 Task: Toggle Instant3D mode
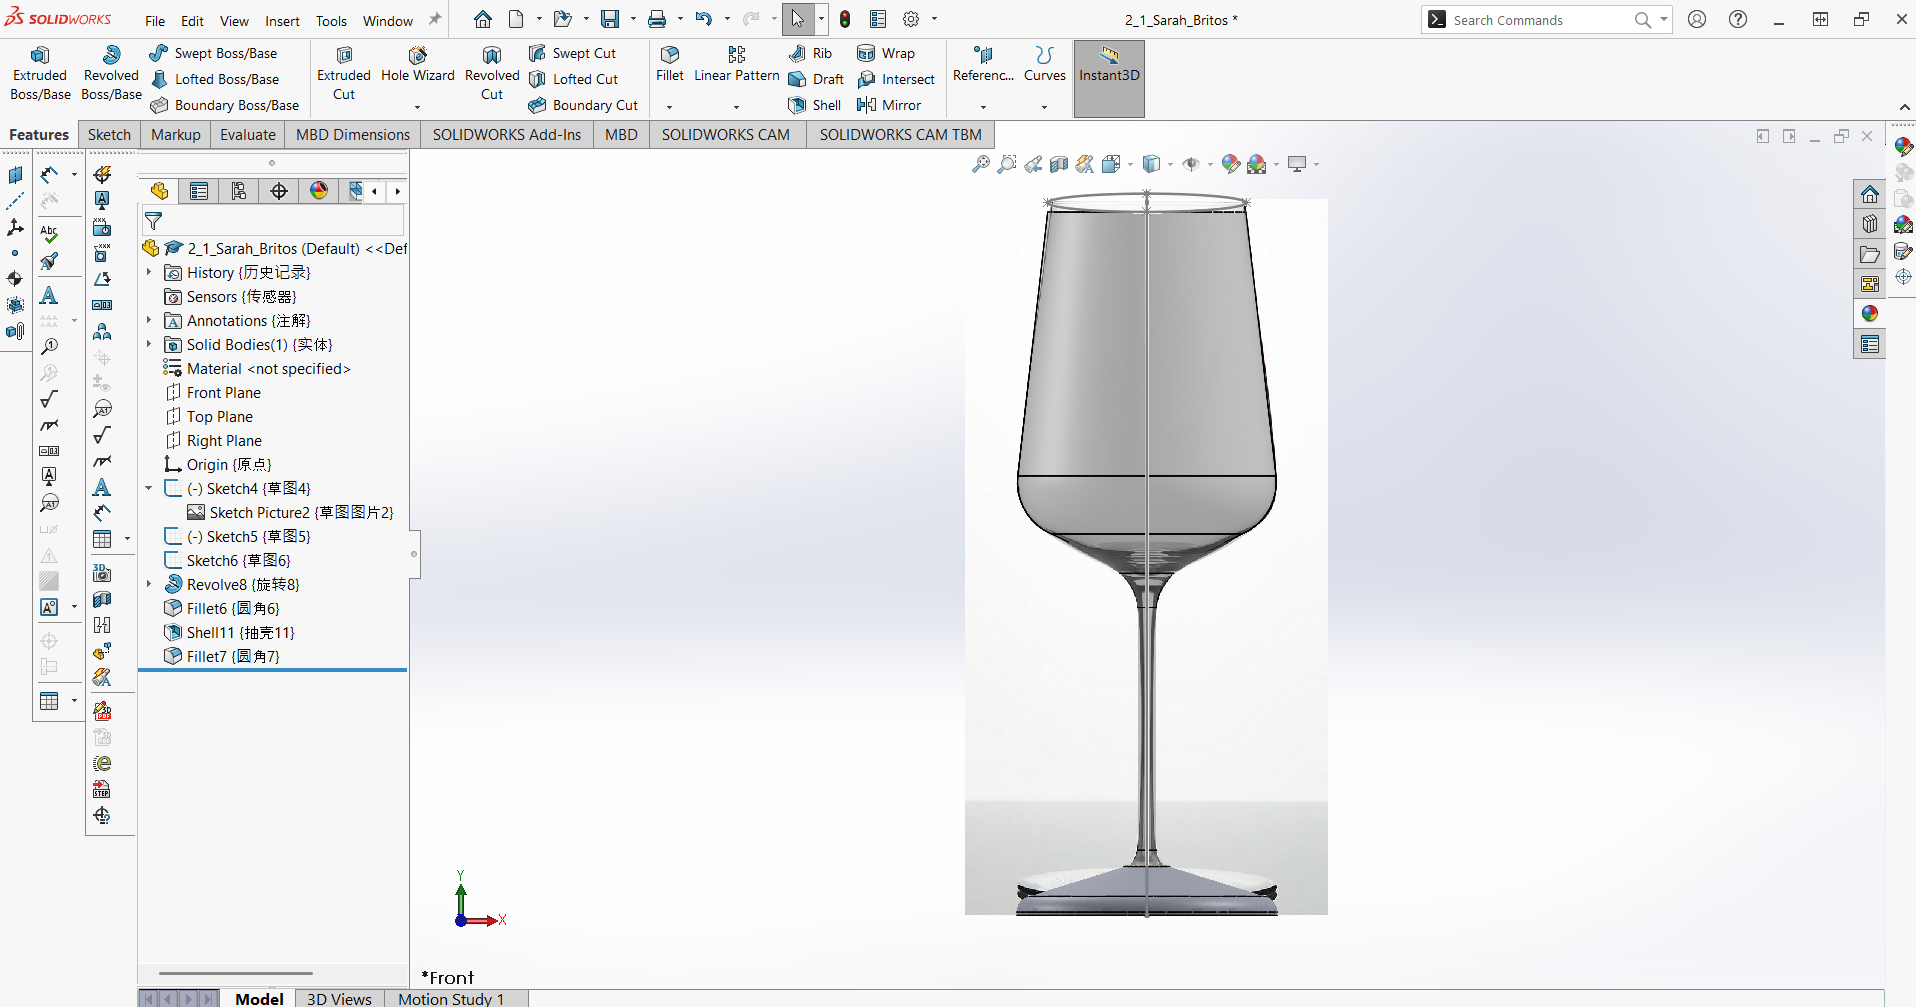[1109, 78]
